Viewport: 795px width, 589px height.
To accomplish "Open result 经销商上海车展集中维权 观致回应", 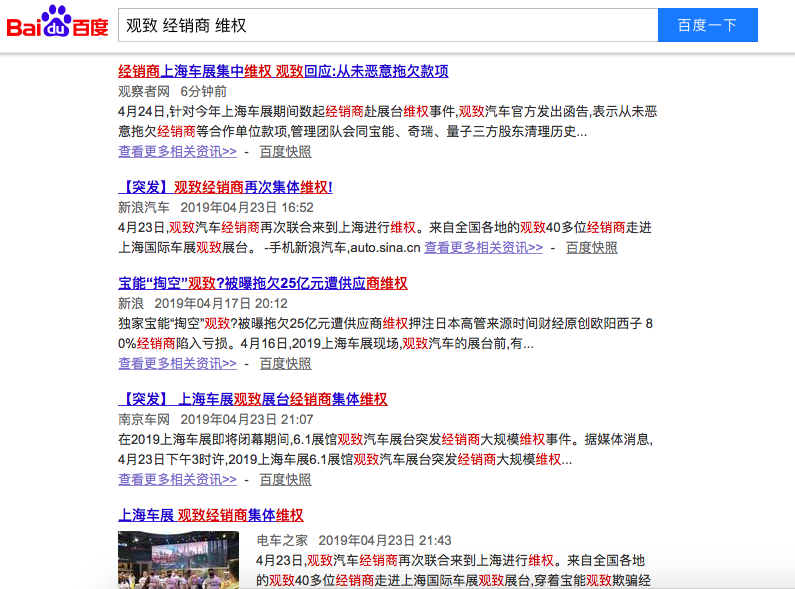I will pos(283,71).
